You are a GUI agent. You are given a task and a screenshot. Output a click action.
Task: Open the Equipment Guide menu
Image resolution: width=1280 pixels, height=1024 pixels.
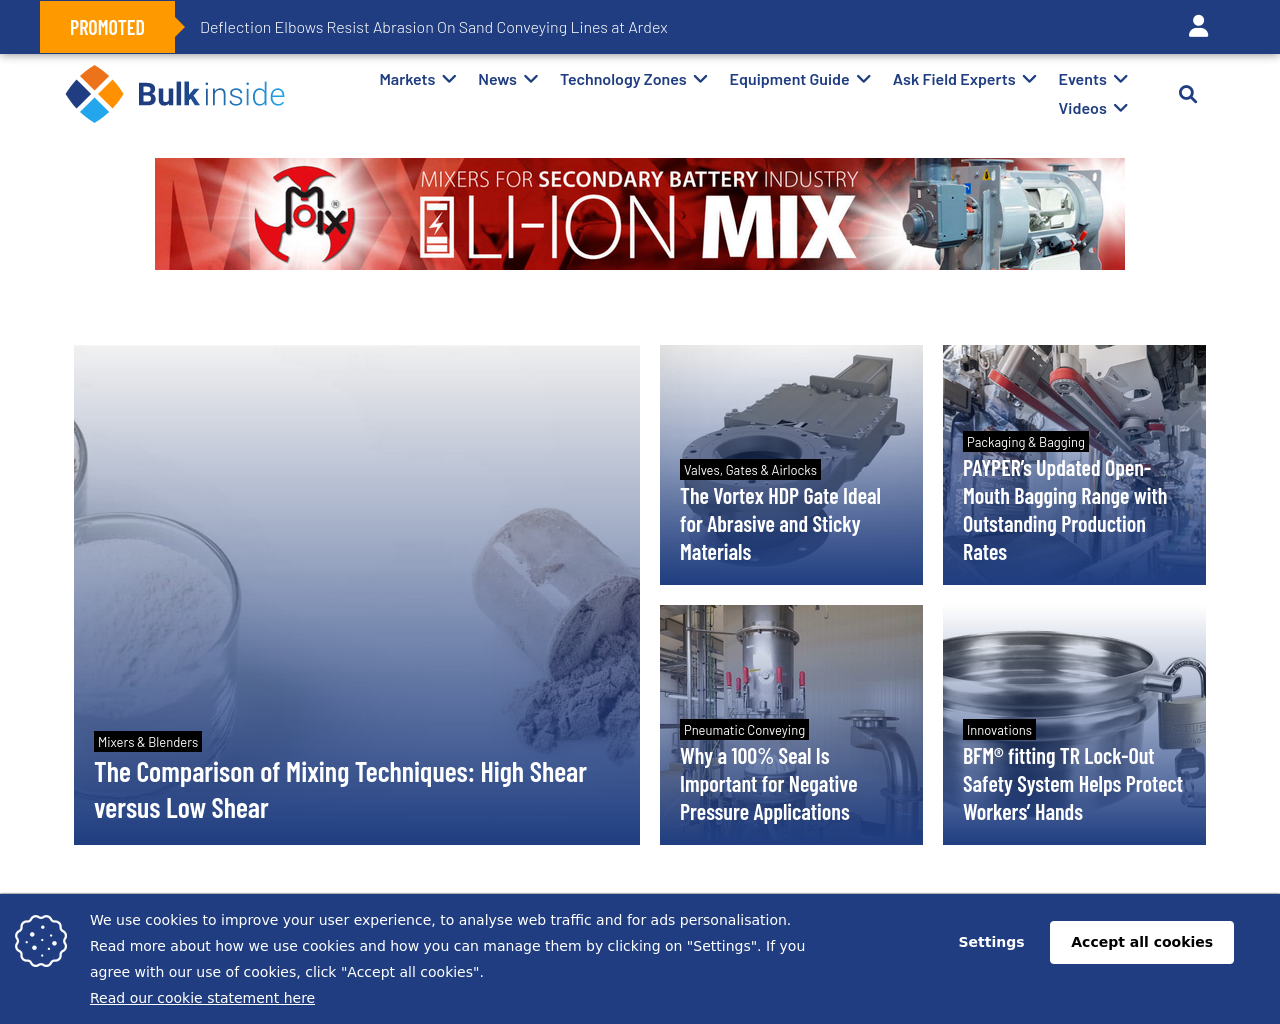click(x=789, y=79)
